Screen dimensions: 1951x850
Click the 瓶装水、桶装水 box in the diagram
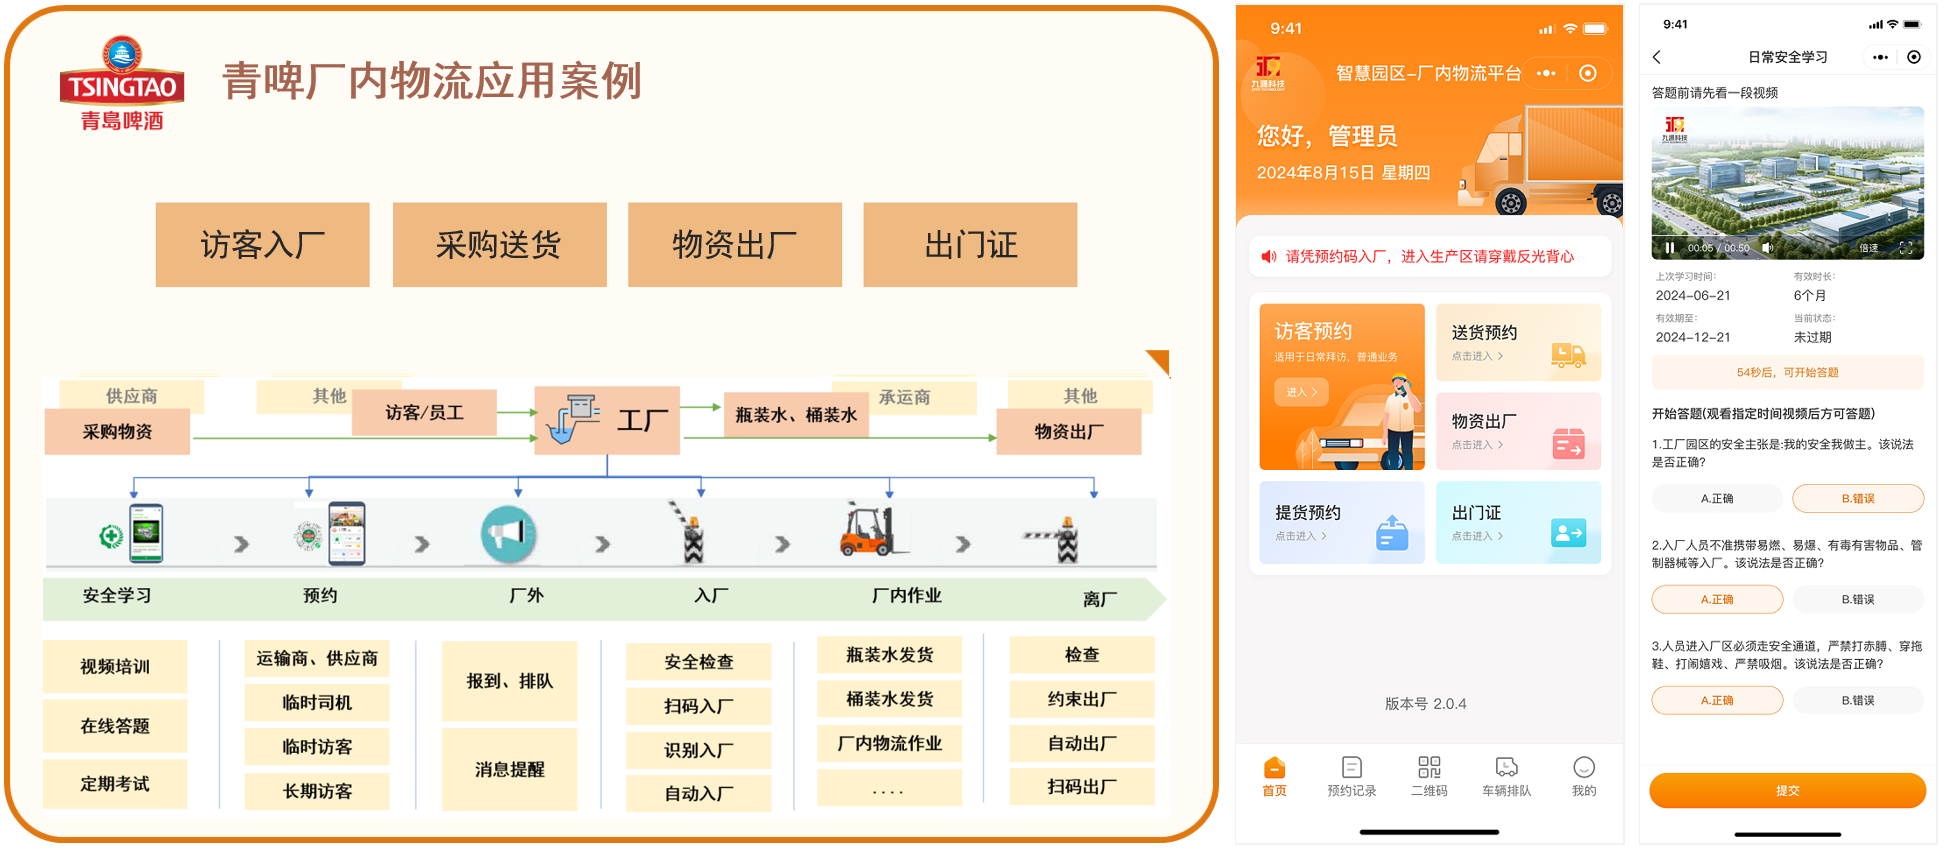pos(796,415)
